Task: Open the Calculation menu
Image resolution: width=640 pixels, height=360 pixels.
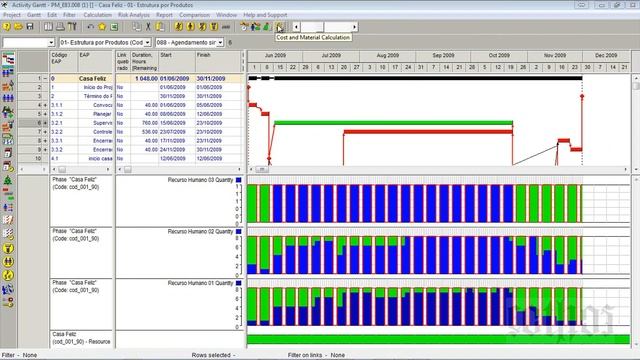Action: (x=98, y=15)
